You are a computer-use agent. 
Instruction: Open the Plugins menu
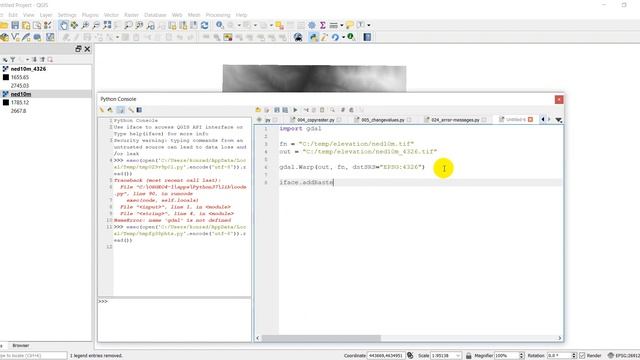click(90, 15)
